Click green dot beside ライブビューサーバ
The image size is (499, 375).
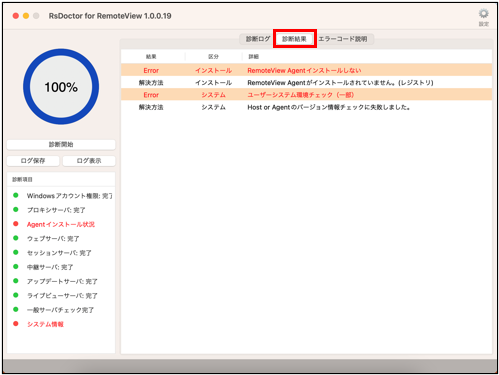[16, 295]
